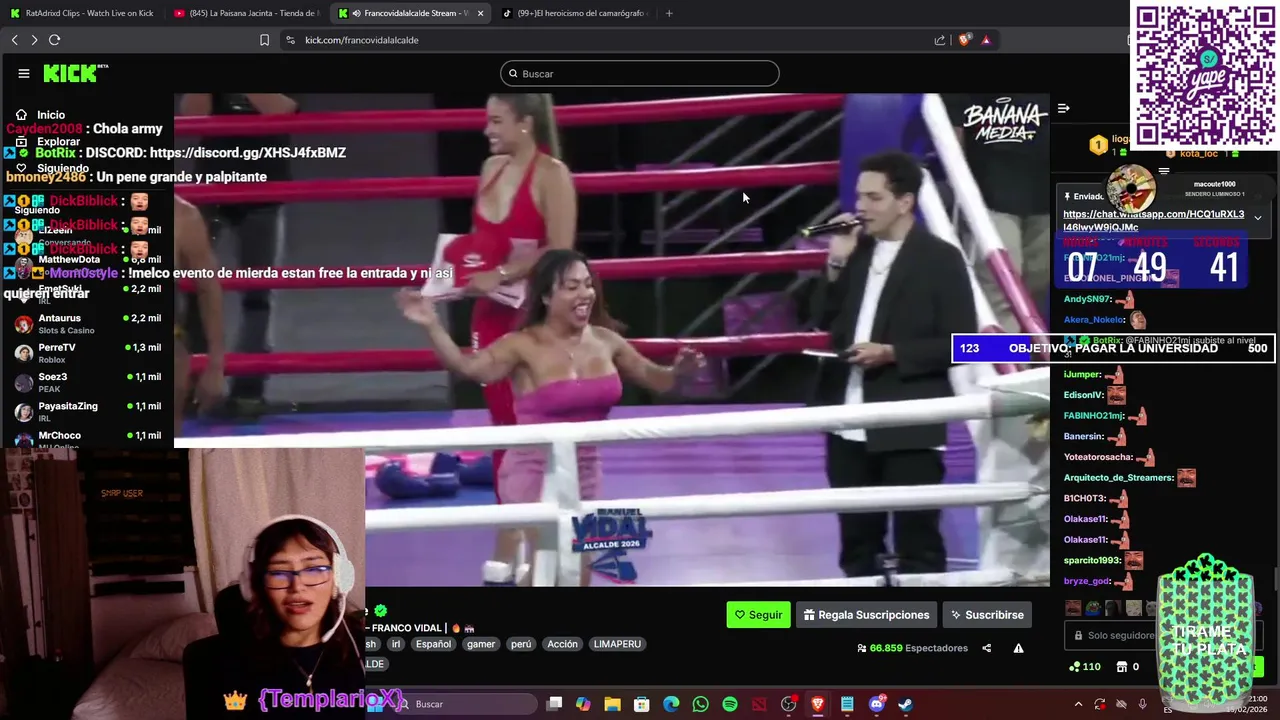Image resolution: width=1280 pixels, height=720 pixels.
Task: Report stream with the warning icon
Action: [1018, 648]
